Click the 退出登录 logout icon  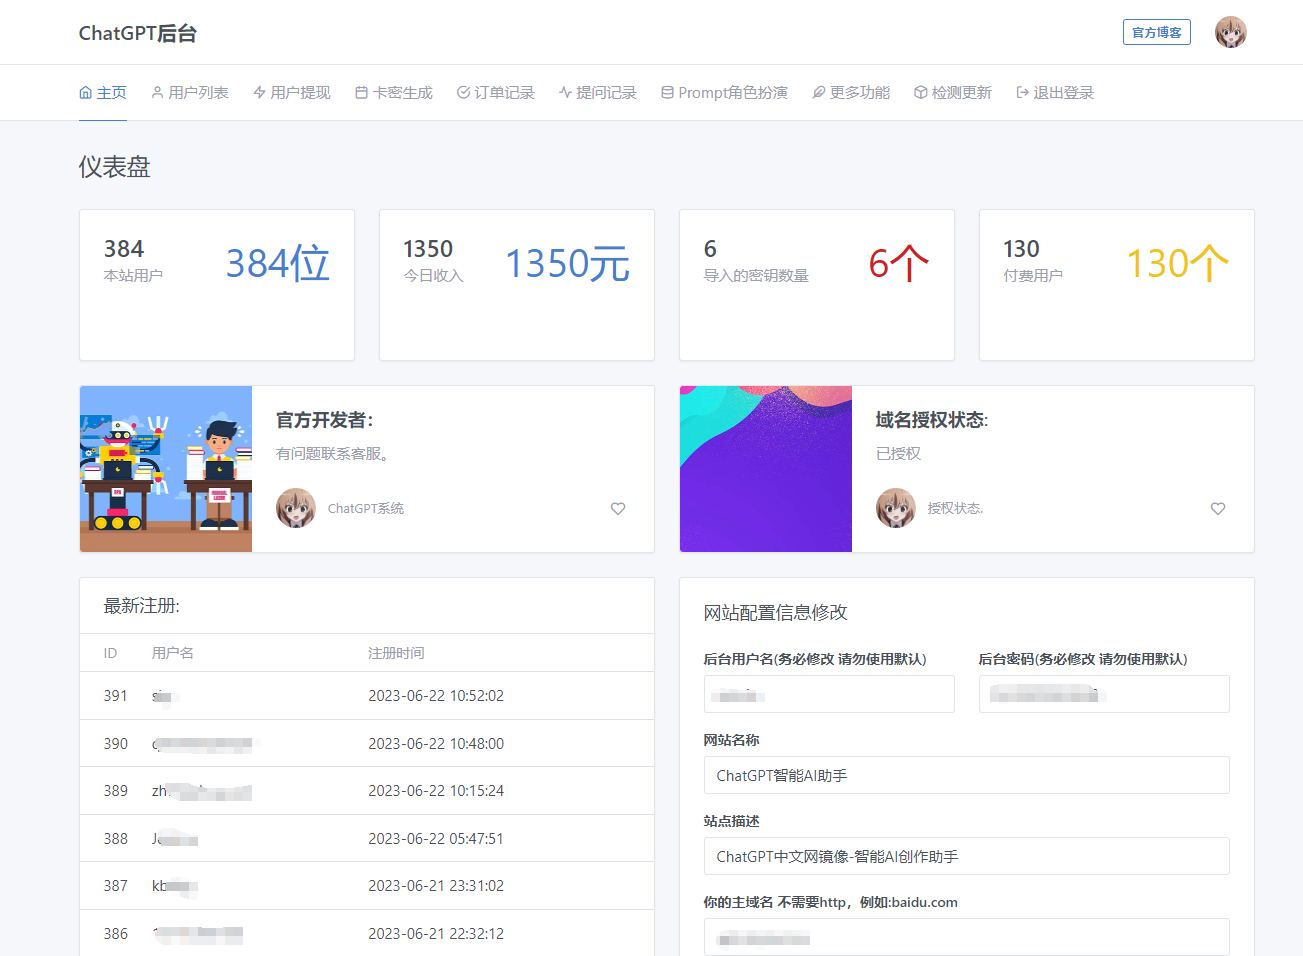point(1022,93)
